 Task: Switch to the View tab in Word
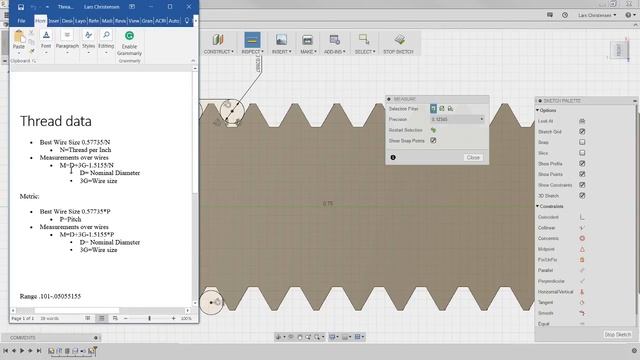point(134,20)
